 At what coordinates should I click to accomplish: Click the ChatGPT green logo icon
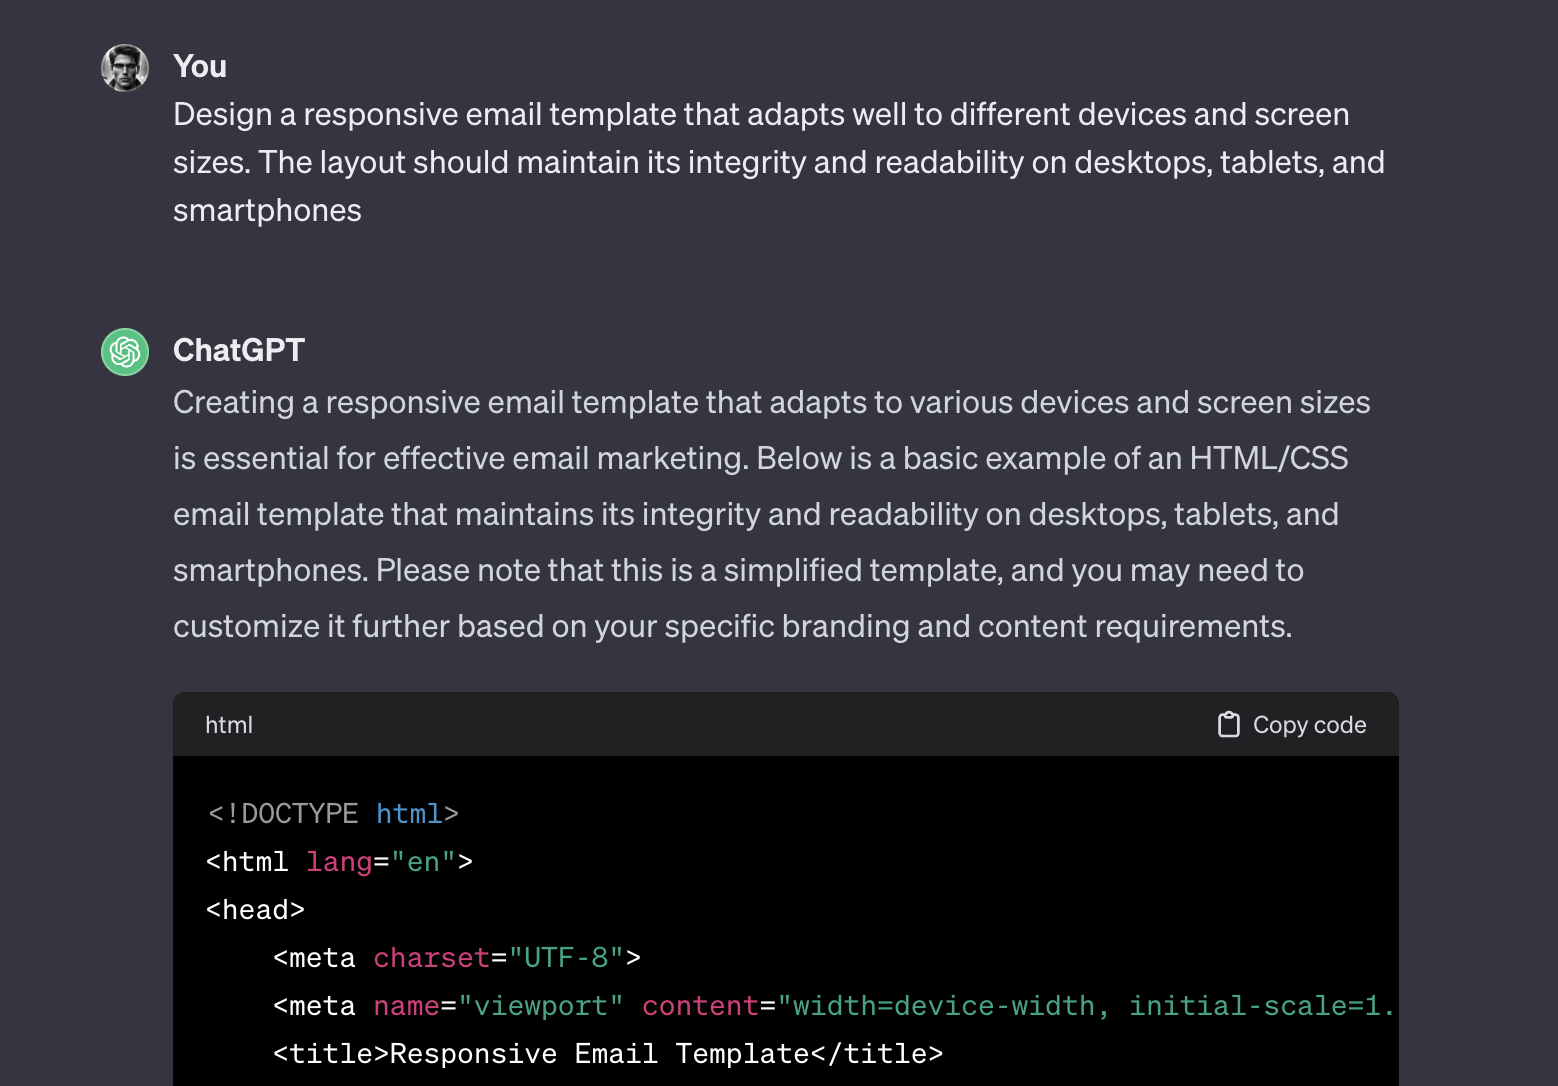coord(124,352)
